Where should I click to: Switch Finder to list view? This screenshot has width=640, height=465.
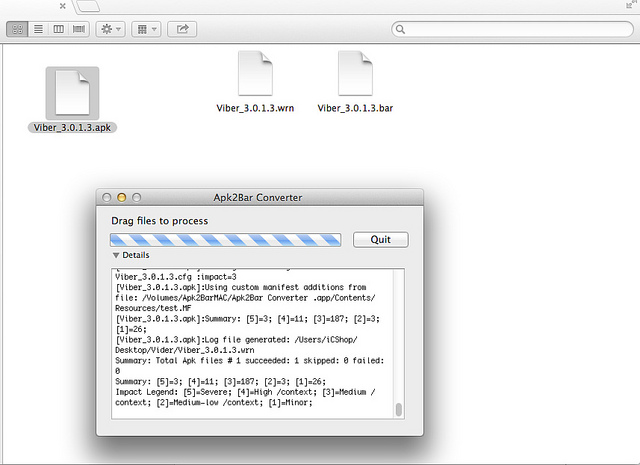38,29
